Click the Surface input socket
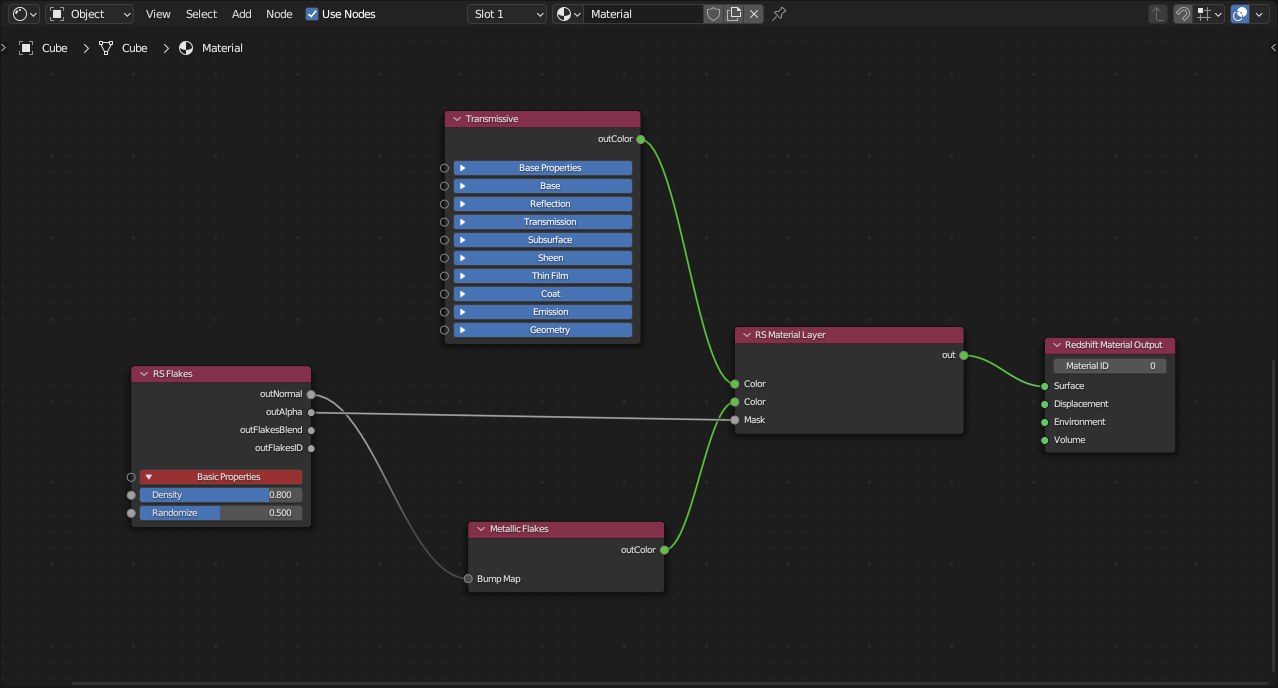1278x688 pixels. (x=1045, y=386)
